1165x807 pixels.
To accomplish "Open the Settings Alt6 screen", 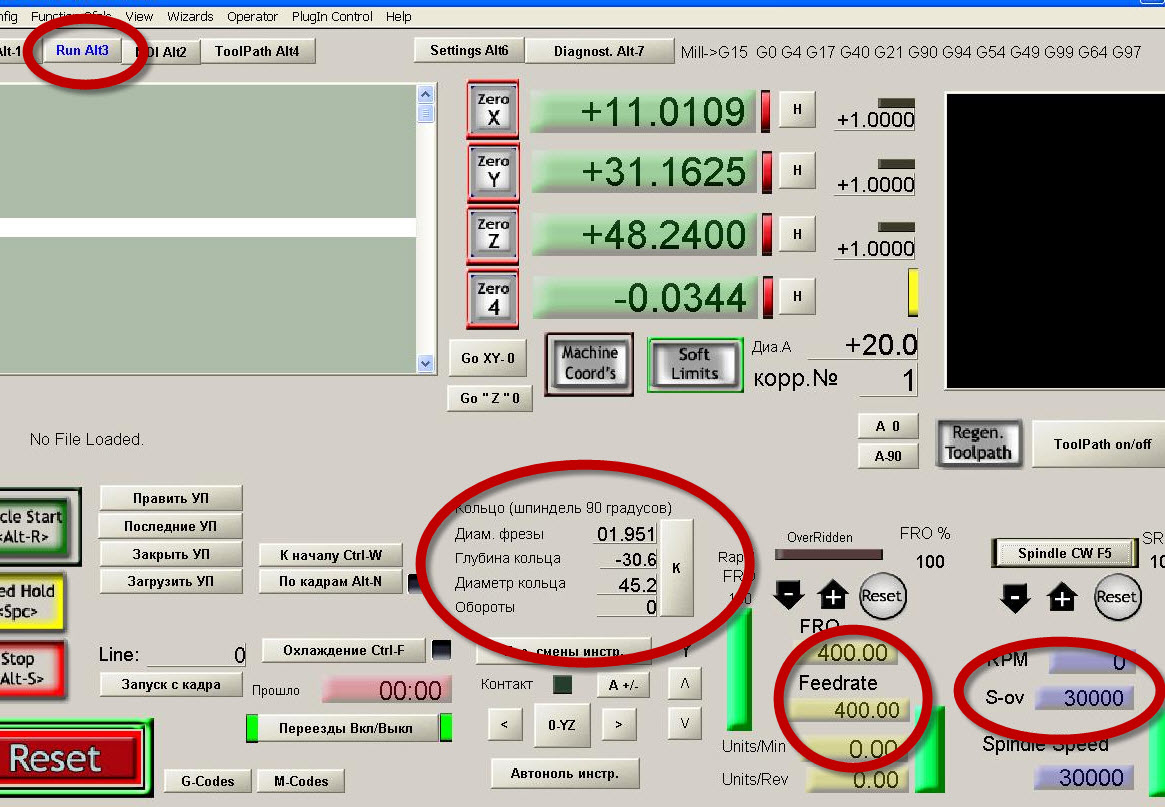I will [469, 51].
